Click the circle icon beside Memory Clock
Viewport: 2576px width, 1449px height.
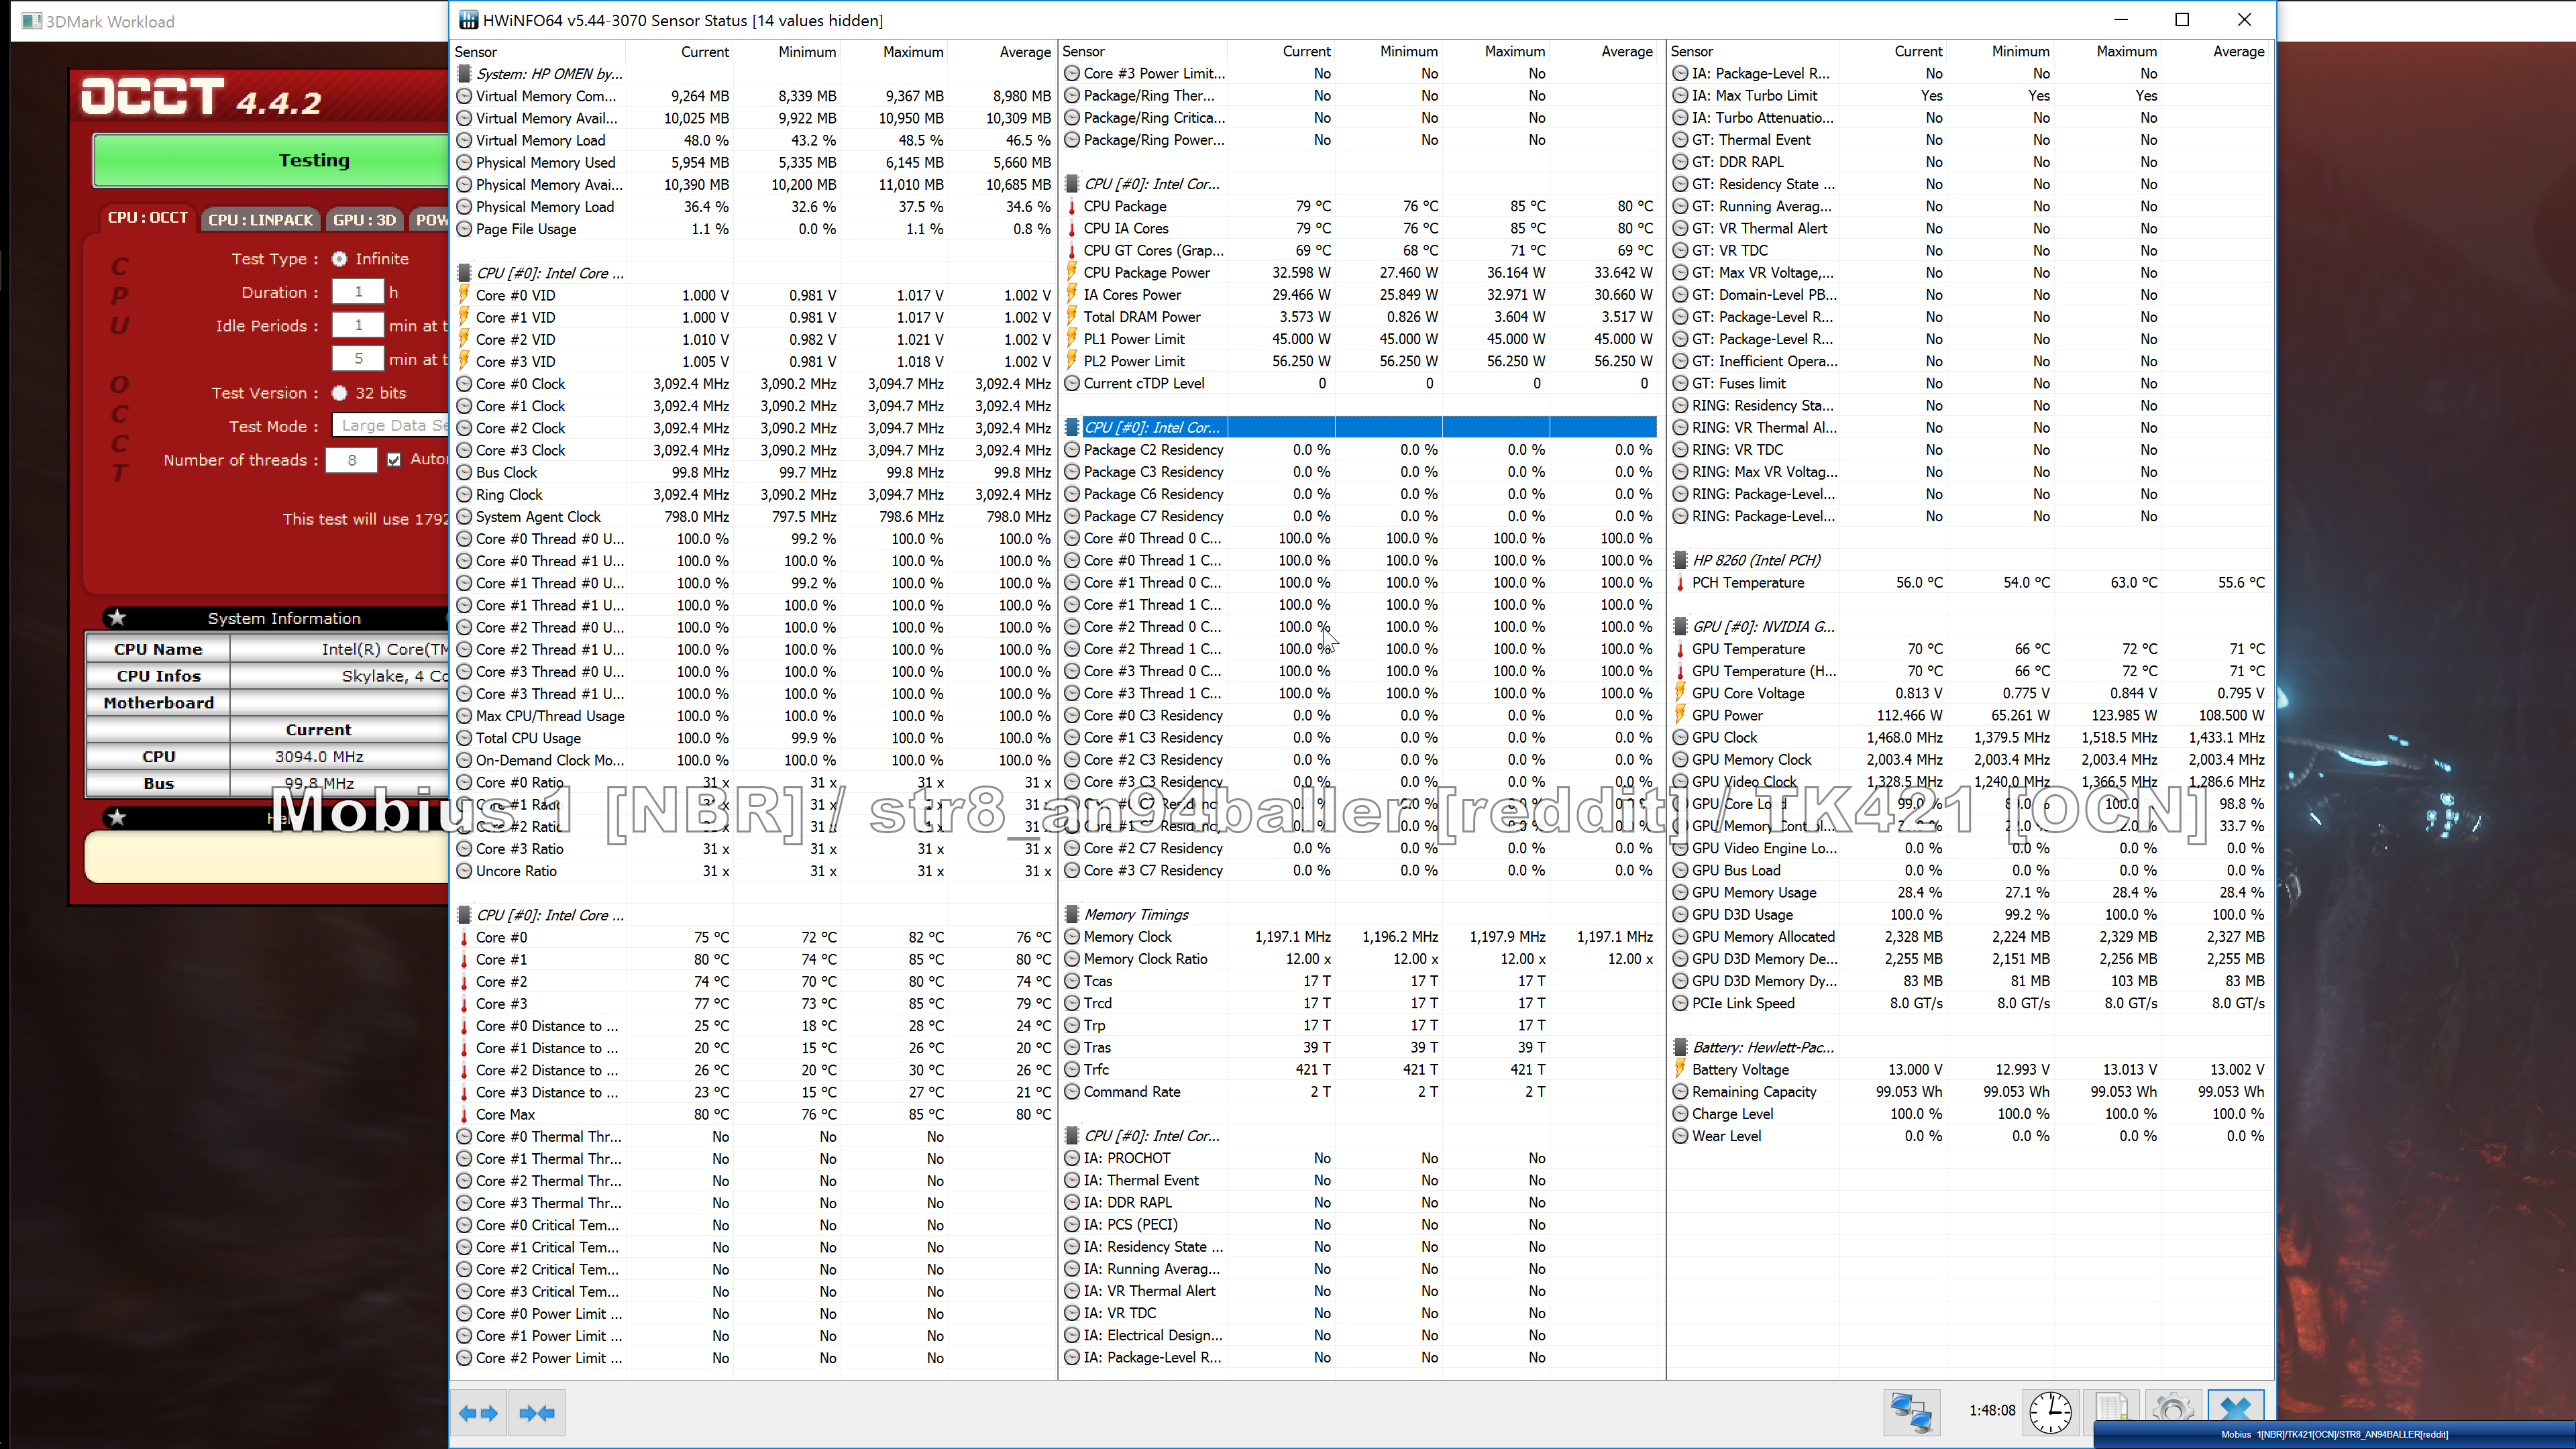[x=1072, y=936]
